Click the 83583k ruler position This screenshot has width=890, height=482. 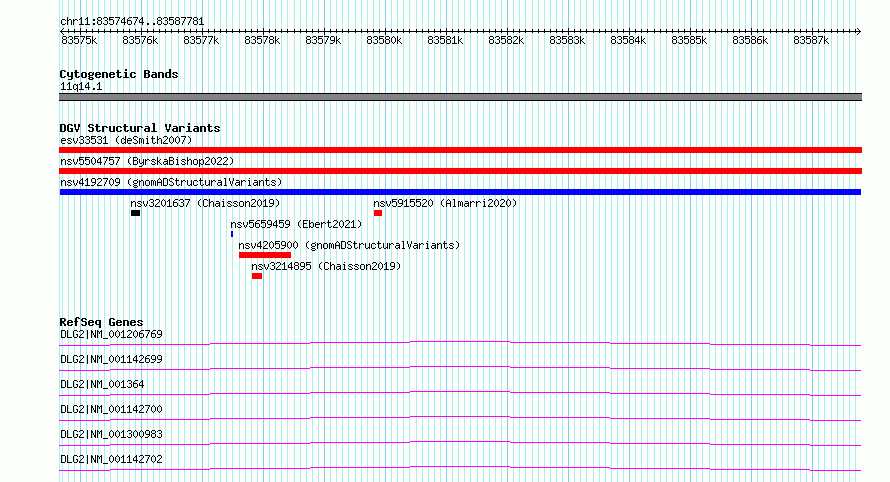567,40
